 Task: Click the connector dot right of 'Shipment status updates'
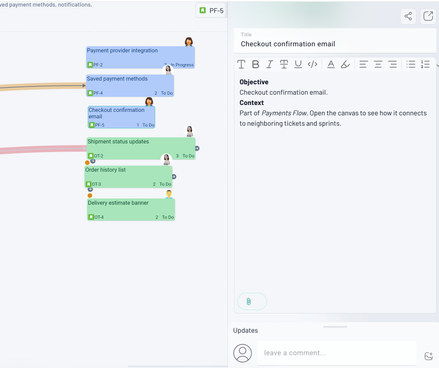(197, 148)
